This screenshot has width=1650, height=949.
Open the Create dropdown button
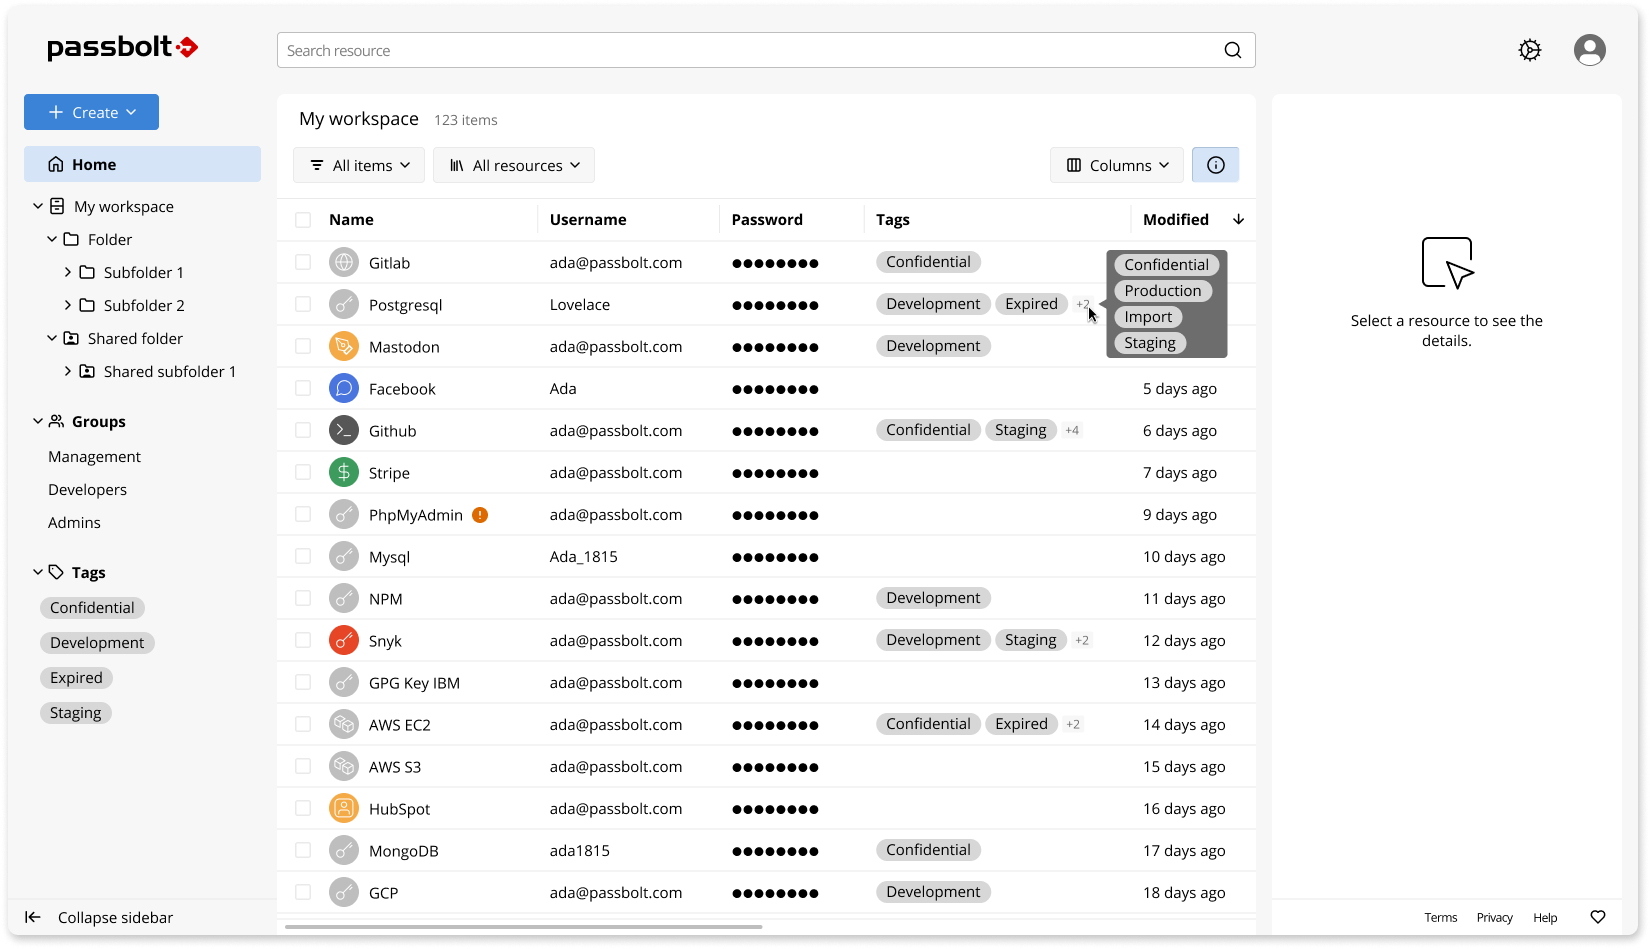point(91,112)
